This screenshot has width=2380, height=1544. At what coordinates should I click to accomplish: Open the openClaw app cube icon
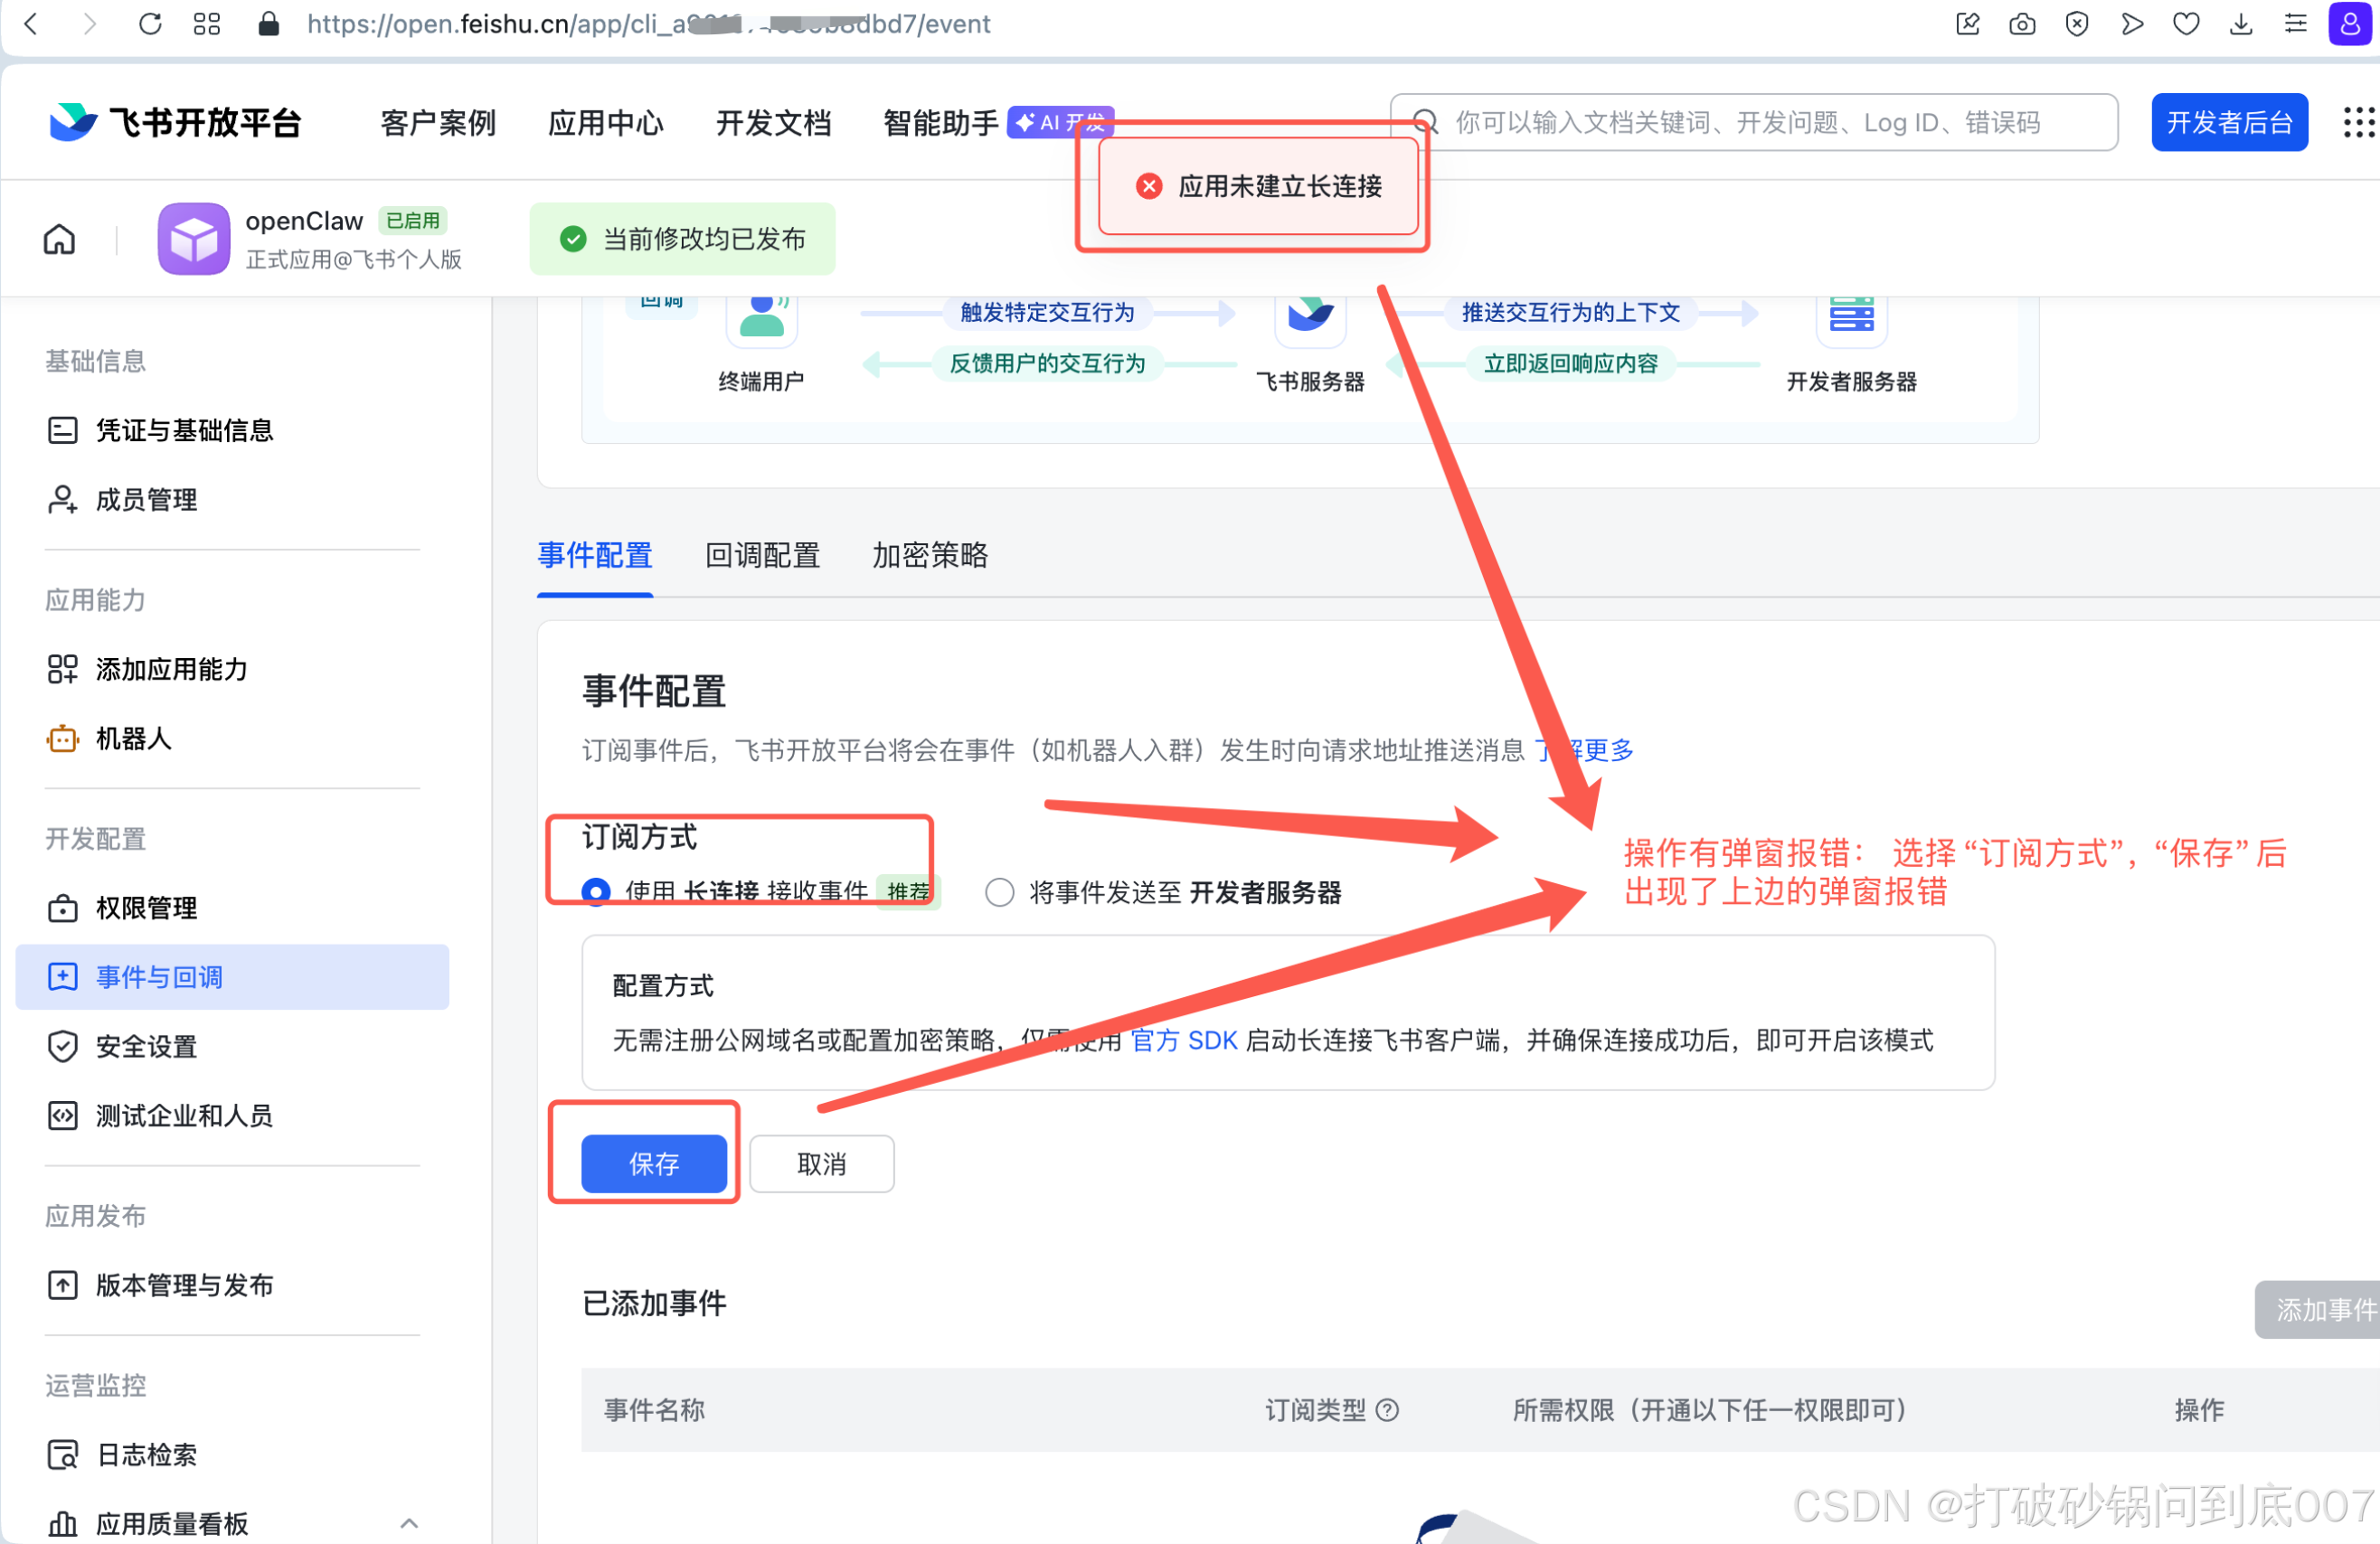coord(193,239)
